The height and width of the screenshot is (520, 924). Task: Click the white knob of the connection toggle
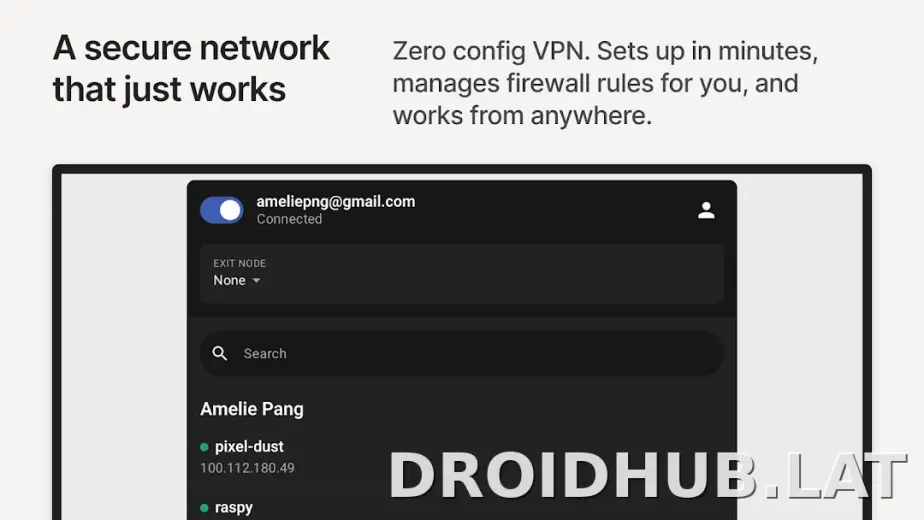pyautogui.click(x=230, y=210)
